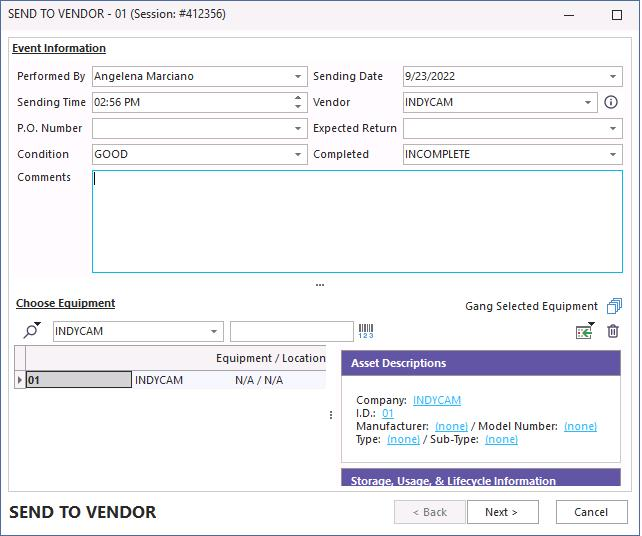Click the vendor info icon

click(611, 102)
